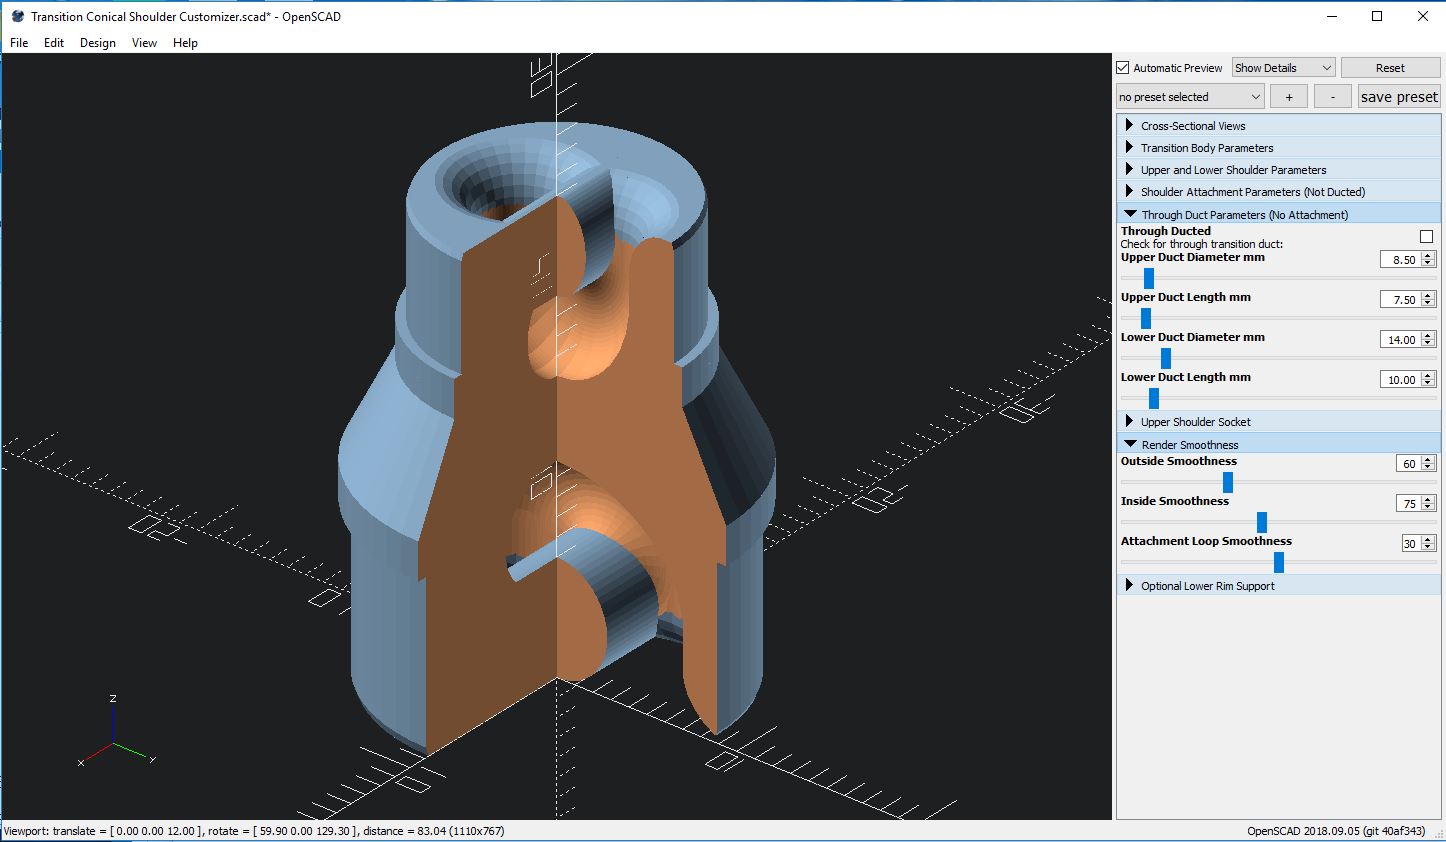Minimize the OpenSCAD window
The width and height of the screenshot is (1446, 842).
click(x=1332, y=16)
